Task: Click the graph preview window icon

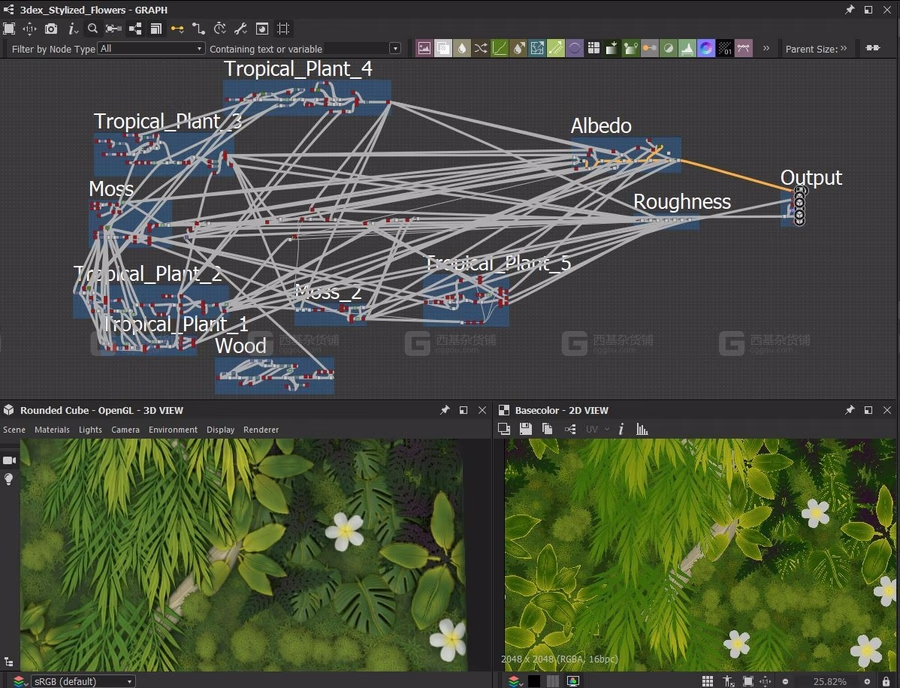Action: point(262,29)
